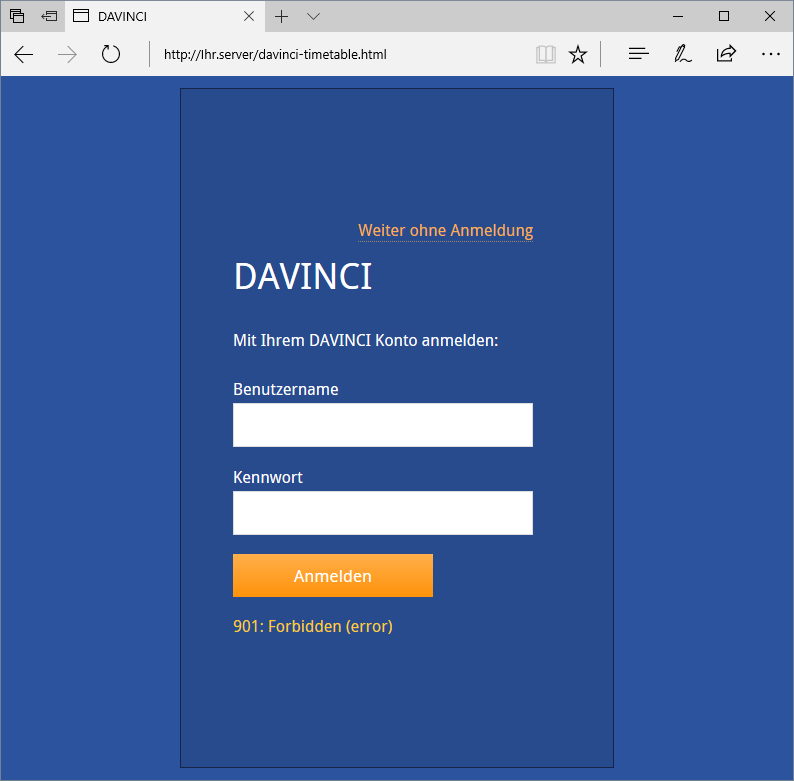Share this page via share icon
This screenshot has height=781, width=794.
(x=726, y=54)
